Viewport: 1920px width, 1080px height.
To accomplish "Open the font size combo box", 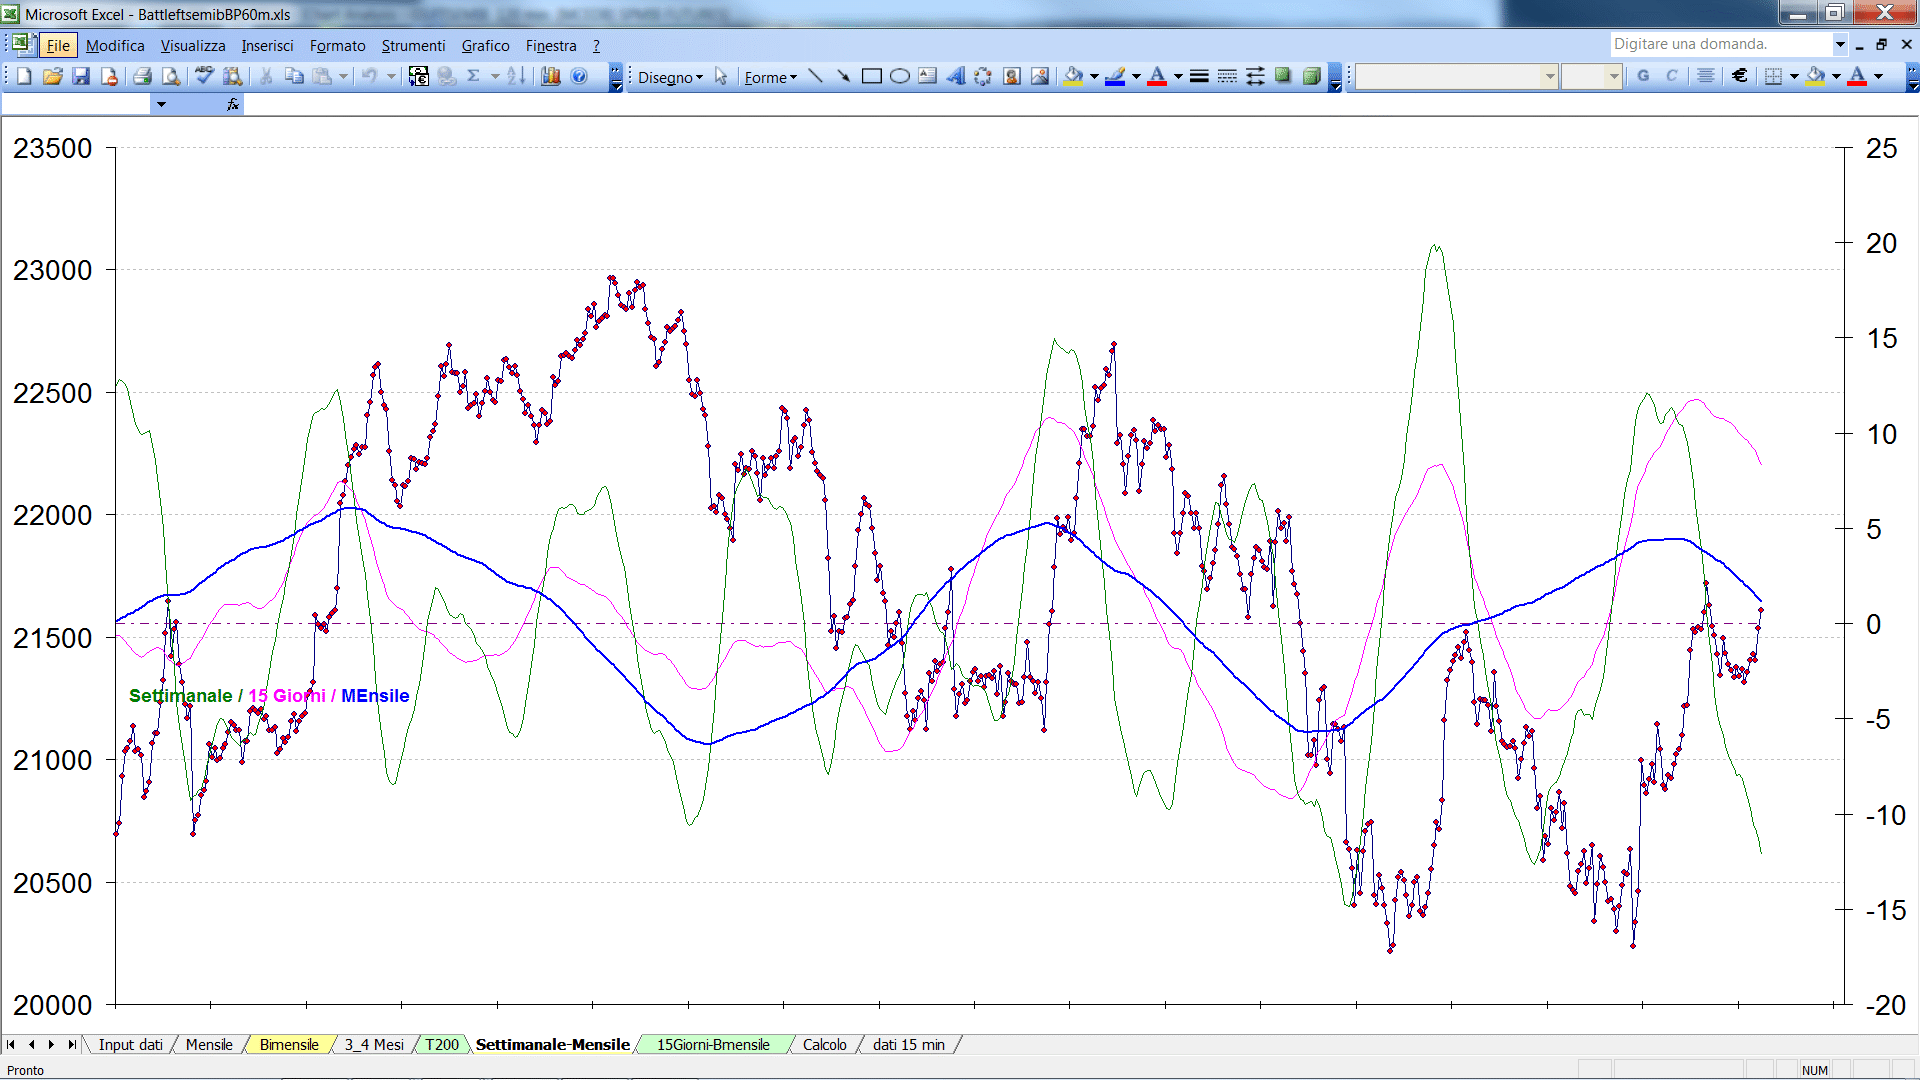I will coord(1591,76).
